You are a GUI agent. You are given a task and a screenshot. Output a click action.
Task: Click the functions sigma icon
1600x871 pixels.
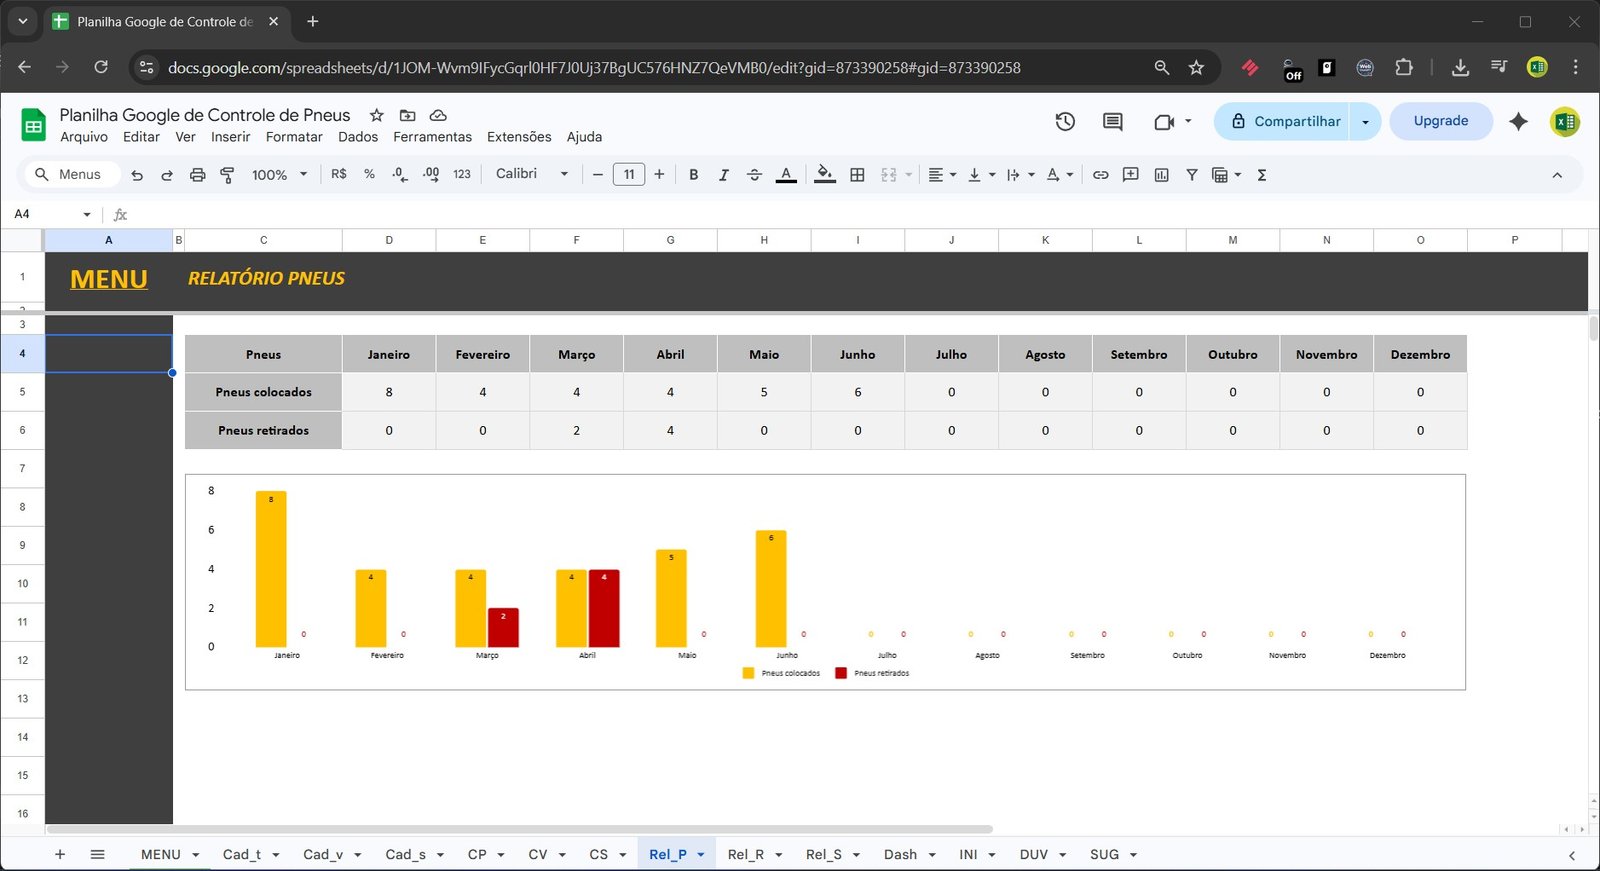(x=1262, y=175)
